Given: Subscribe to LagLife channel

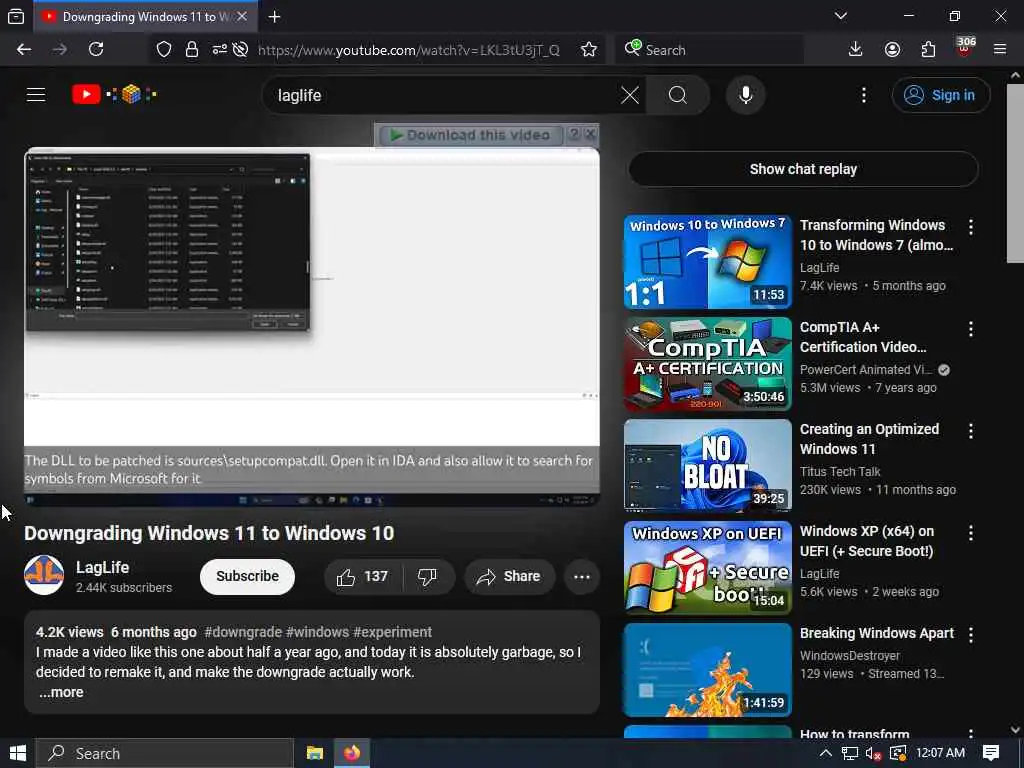Looking at the screenshot, I should pyautogui.click(x=248, y=577).
